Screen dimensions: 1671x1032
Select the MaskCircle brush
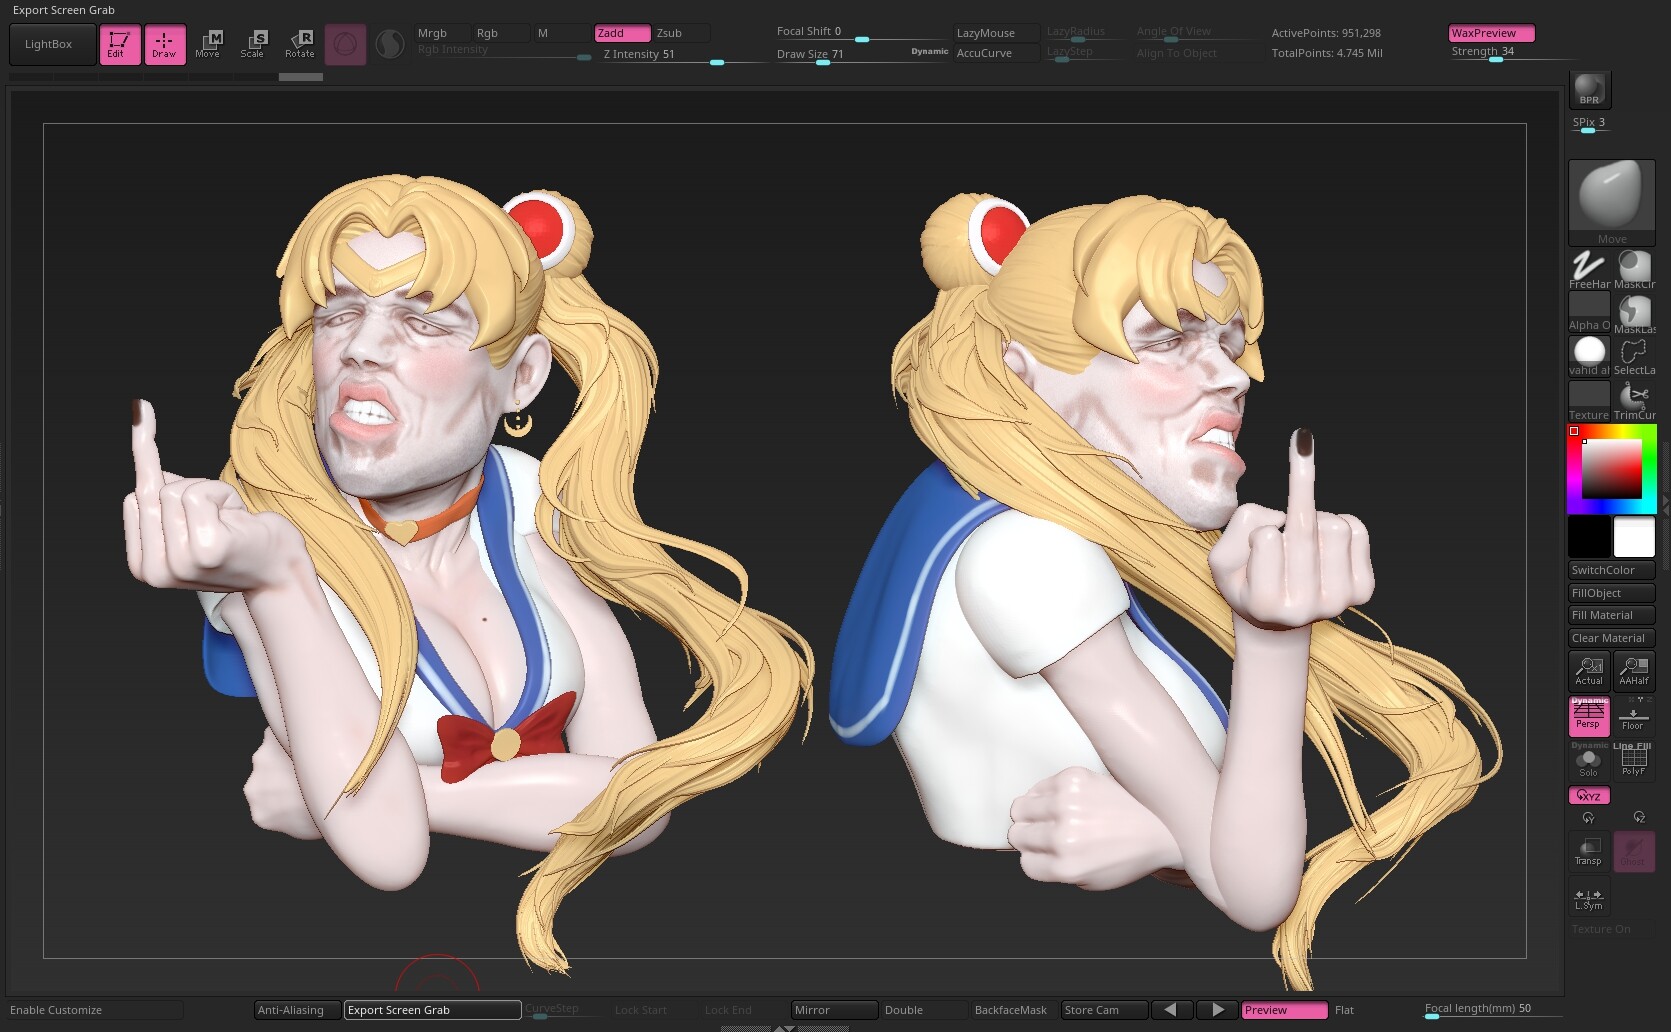pyautogui.click(x=1634, y=270)
